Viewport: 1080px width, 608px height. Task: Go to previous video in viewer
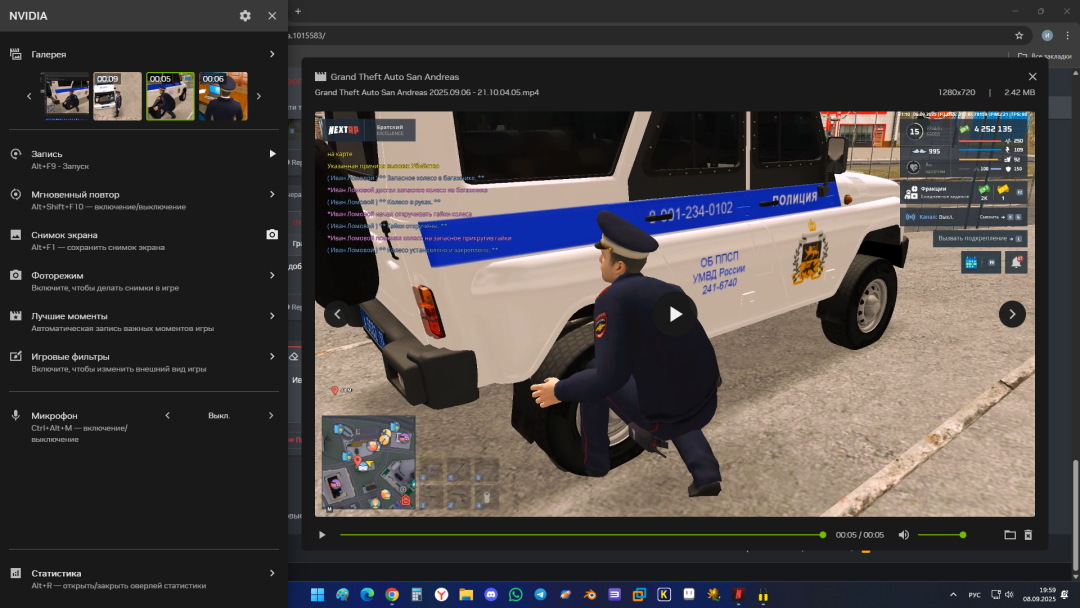pos(338,314)
